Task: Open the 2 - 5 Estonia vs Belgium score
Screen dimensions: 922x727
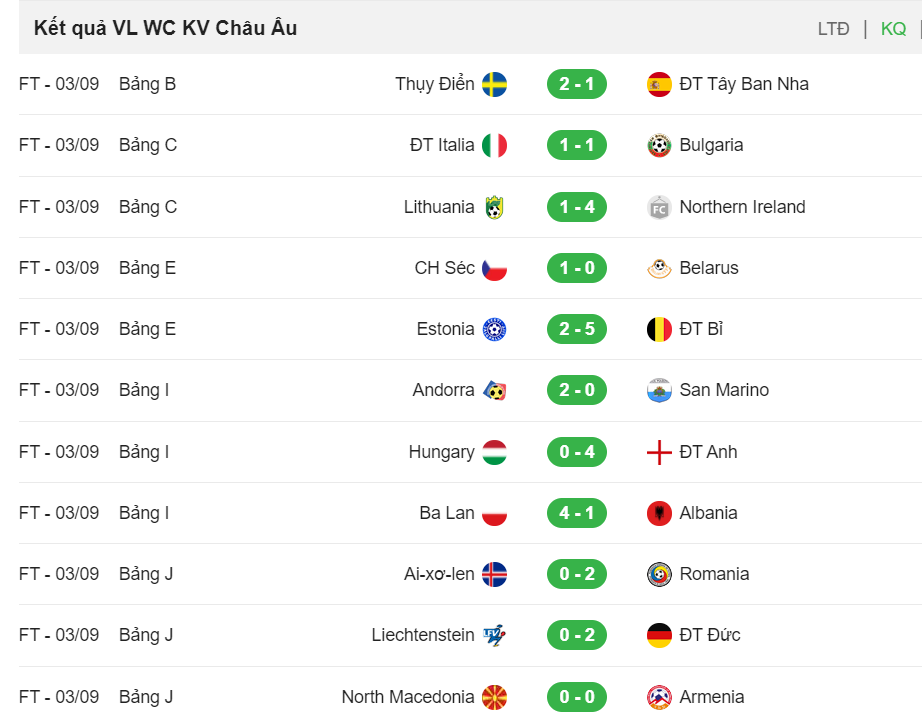Action: pyautogui.click(x=576, y=329)
